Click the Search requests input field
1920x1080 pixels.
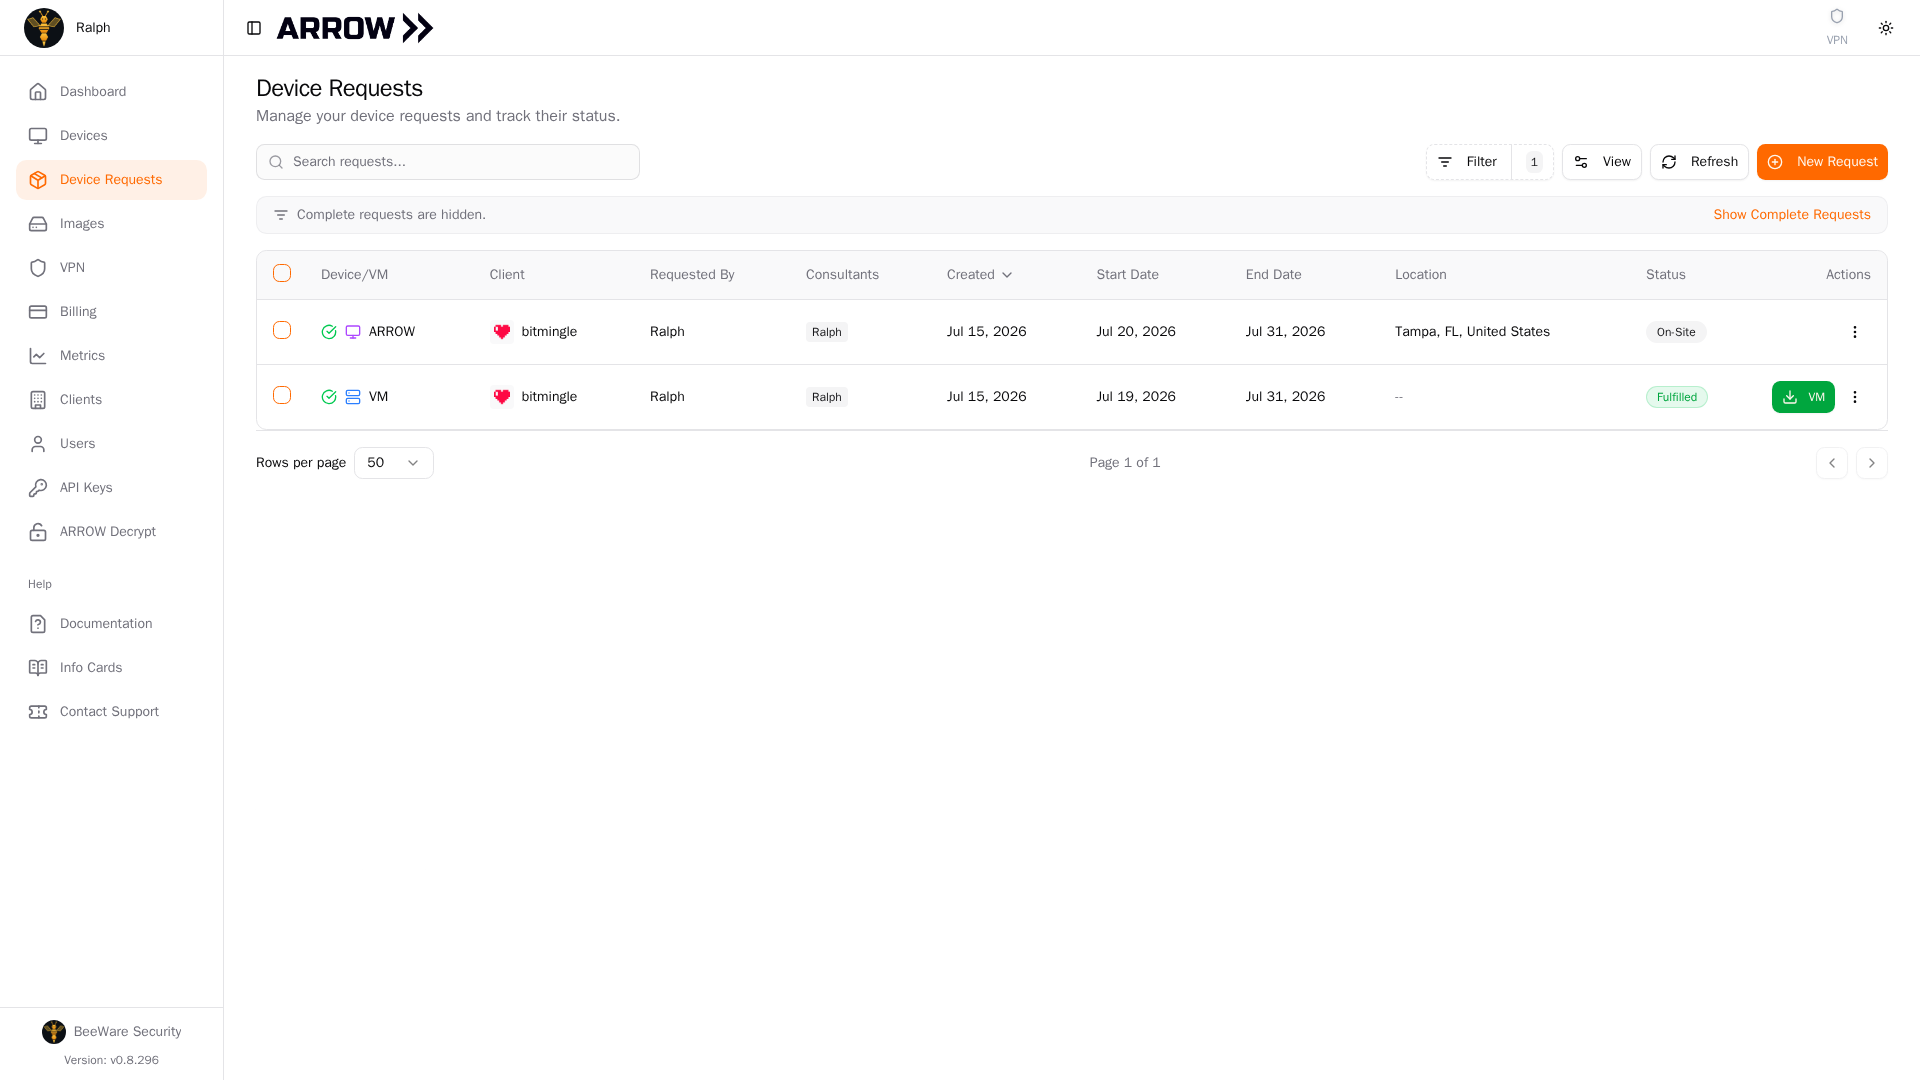[447, 162]
